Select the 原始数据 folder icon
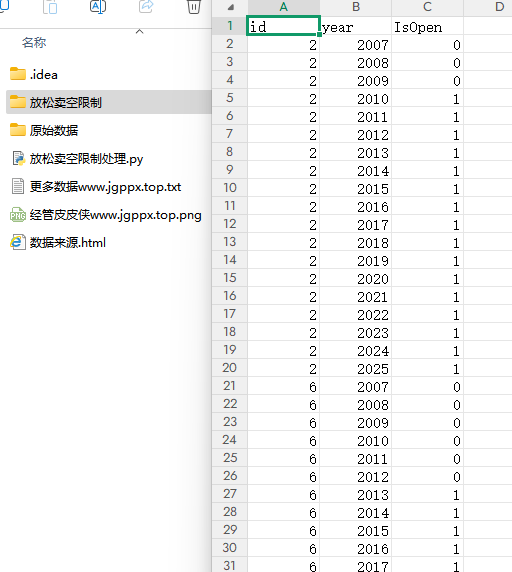The height and width of the screenshot is (572, 512). 18,130
